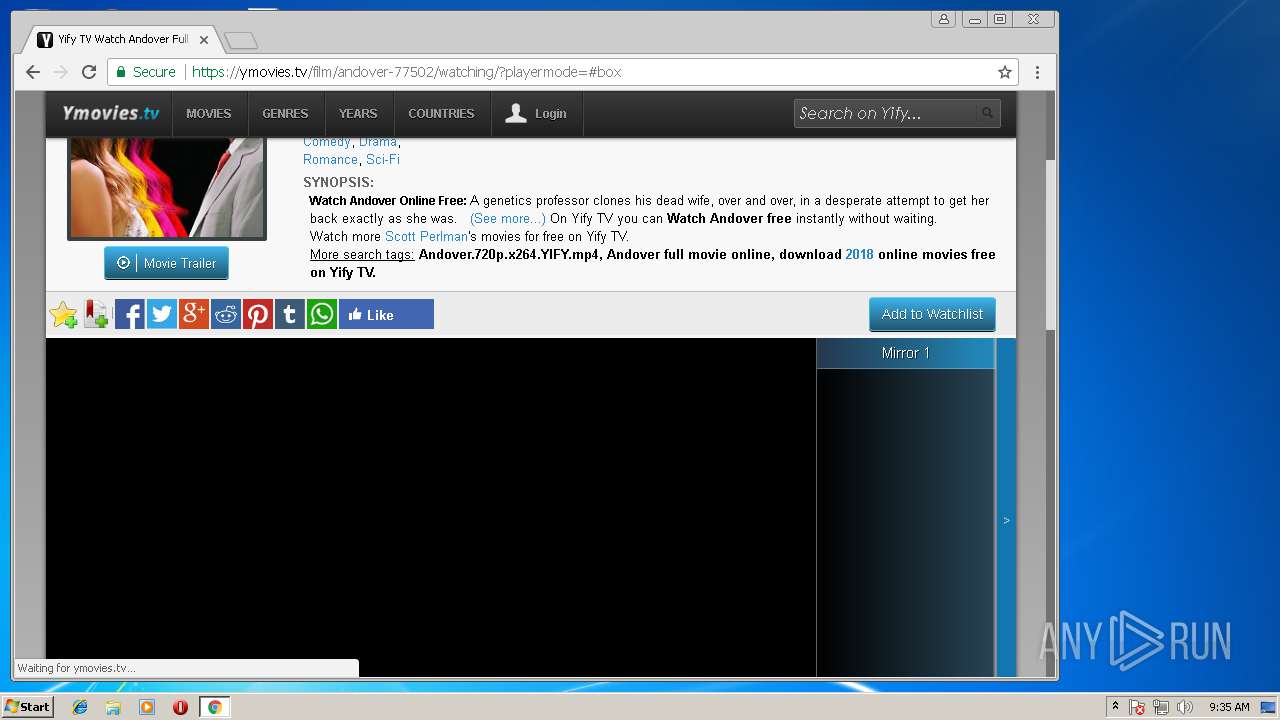Screen dimensions: 1280x720
Task: Click the Ymovies.tv logo
Action: click(x=110, y=113)
